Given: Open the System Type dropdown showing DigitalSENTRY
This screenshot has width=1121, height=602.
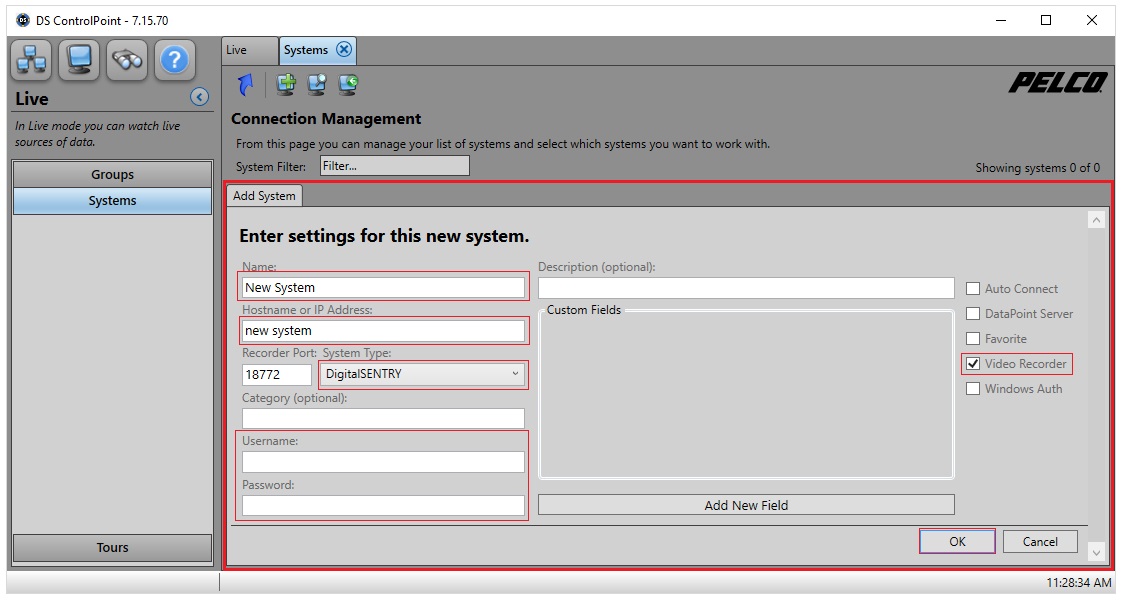Looking at the screenshot, I should coord(422,374).
